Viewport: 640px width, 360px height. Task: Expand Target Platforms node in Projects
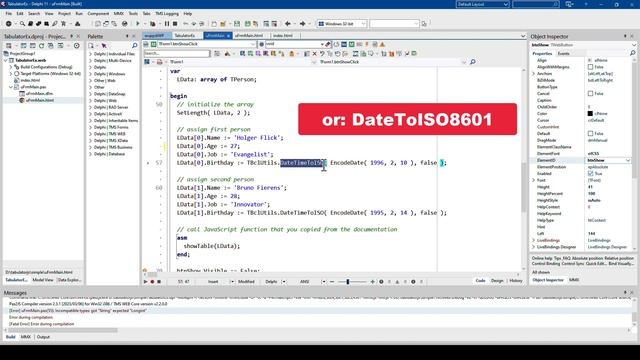coord(11,73)
